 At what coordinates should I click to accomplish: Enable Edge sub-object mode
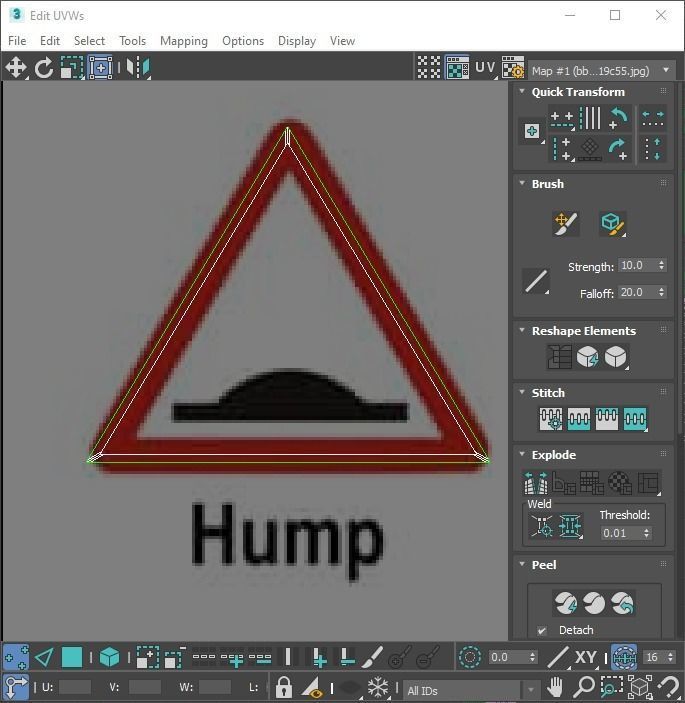click(x=44, y=658)
